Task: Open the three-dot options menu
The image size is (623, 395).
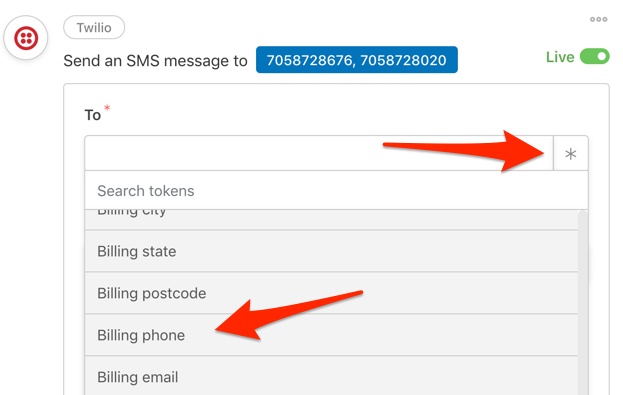Action: [598, 19]
